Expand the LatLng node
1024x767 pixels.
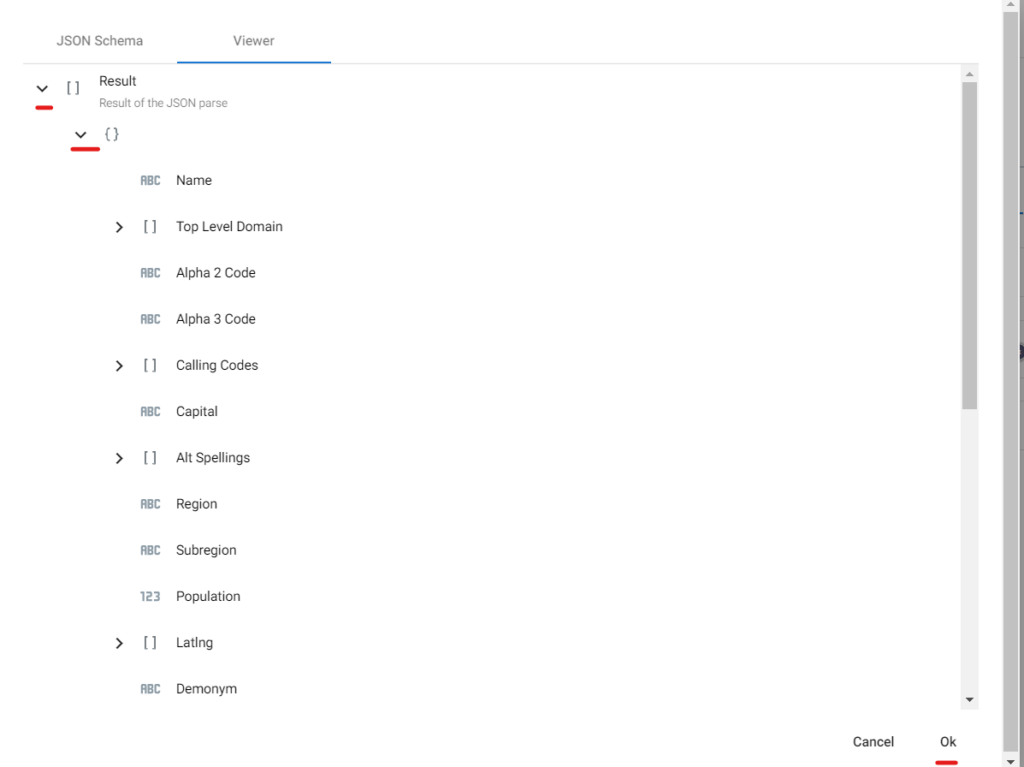119,642
